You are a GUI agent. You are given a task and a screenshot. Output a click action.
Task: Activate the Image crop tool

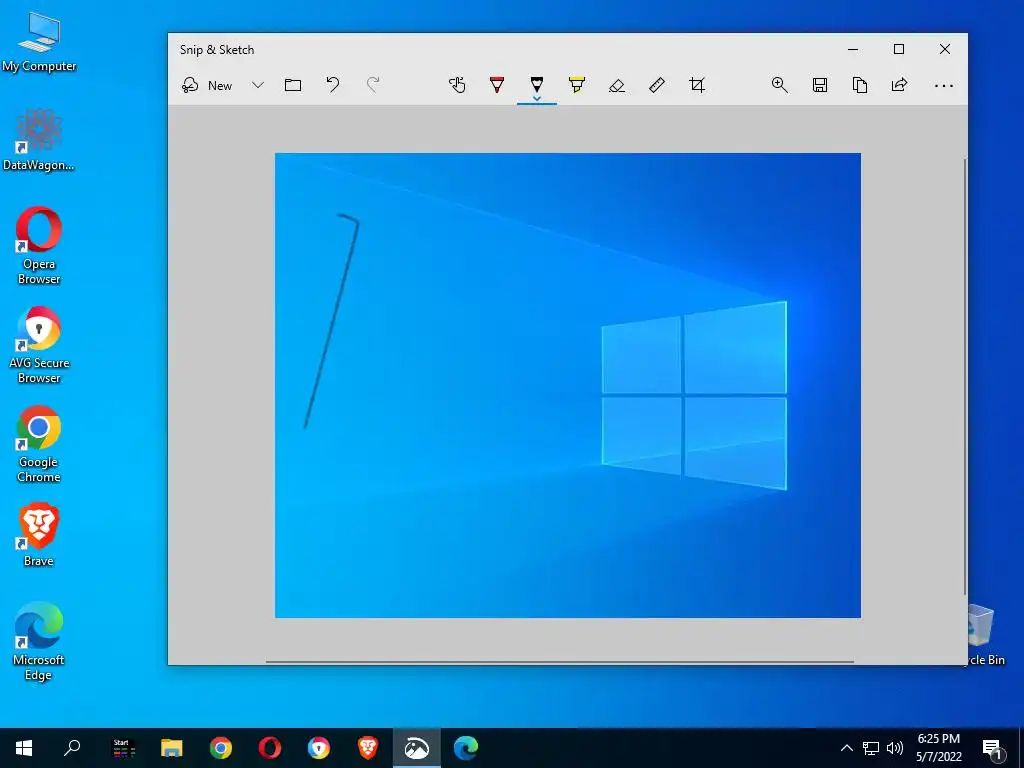697,85
